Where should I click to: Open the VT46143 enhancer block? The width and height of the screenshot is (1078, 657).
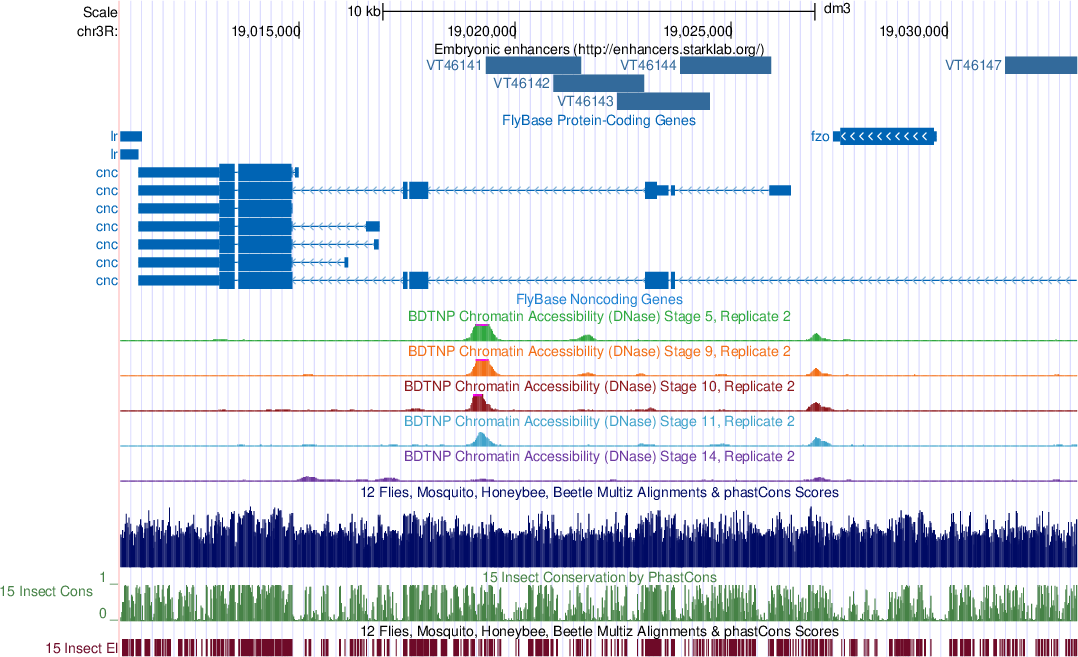[x=663, y=101]
